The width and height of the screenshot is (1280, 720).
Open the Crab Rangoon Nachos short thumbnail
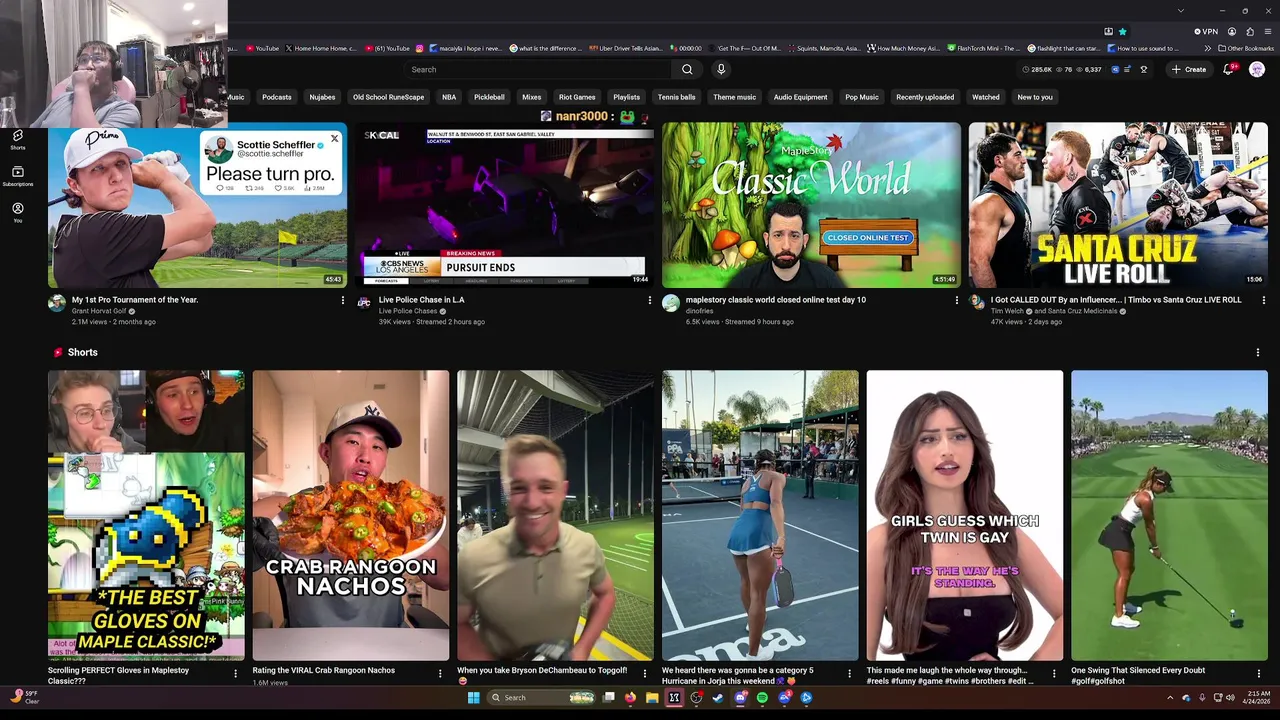click(351, 515)
